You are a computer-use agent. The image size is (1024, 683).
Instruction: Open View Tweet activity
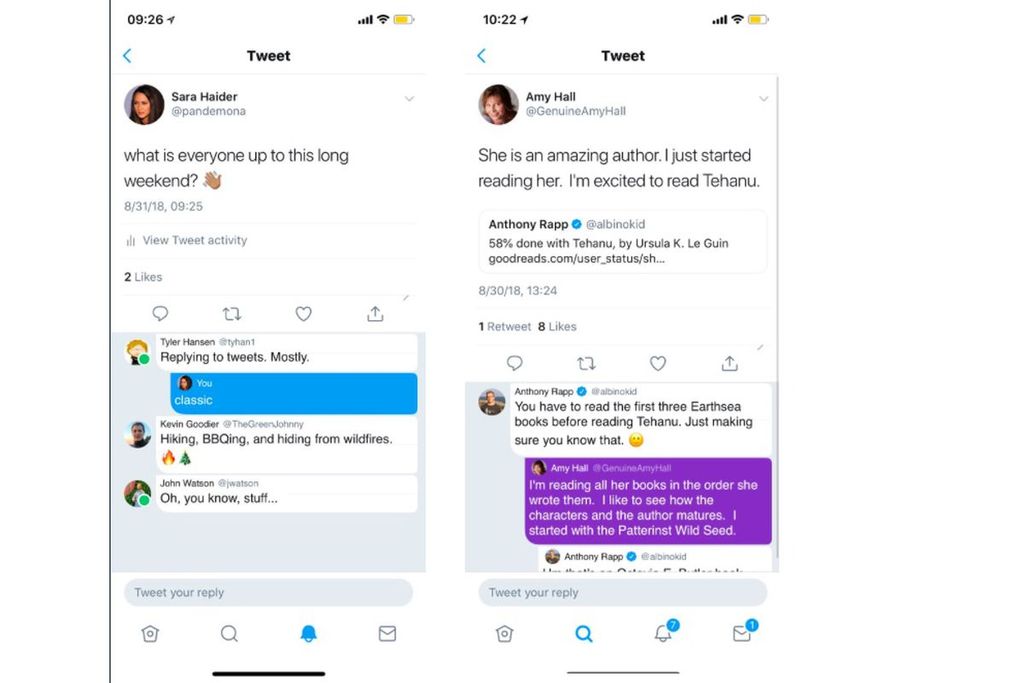tap(194, 240)
